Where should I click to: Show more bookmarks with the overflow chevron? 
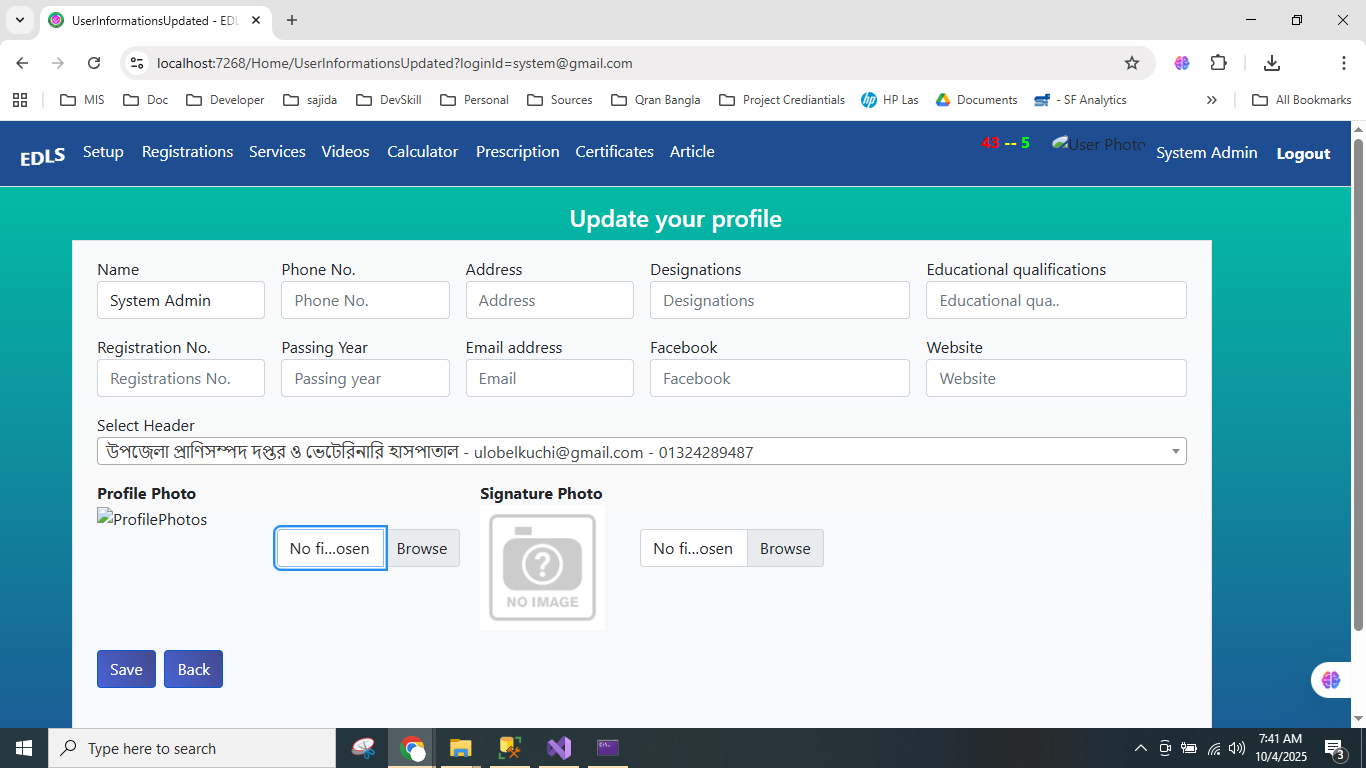tap(1211, 100)
